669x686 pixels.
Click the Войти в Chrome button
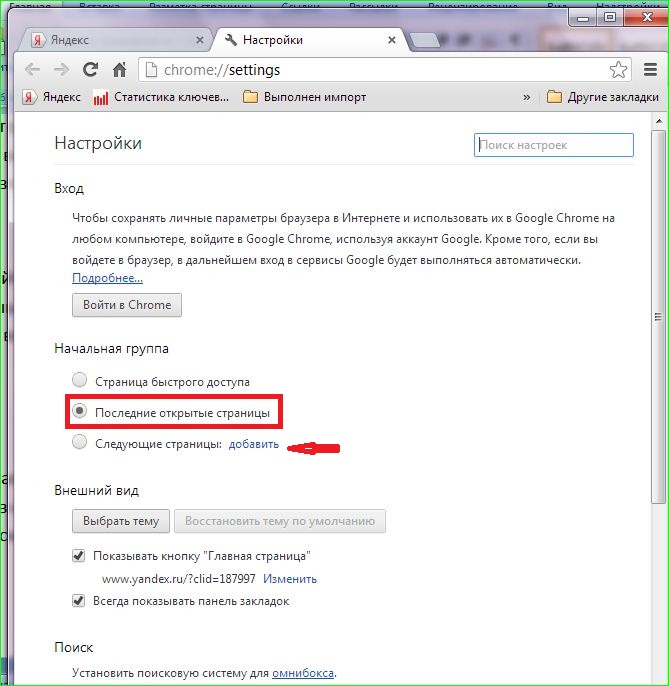tap(127, 305)
